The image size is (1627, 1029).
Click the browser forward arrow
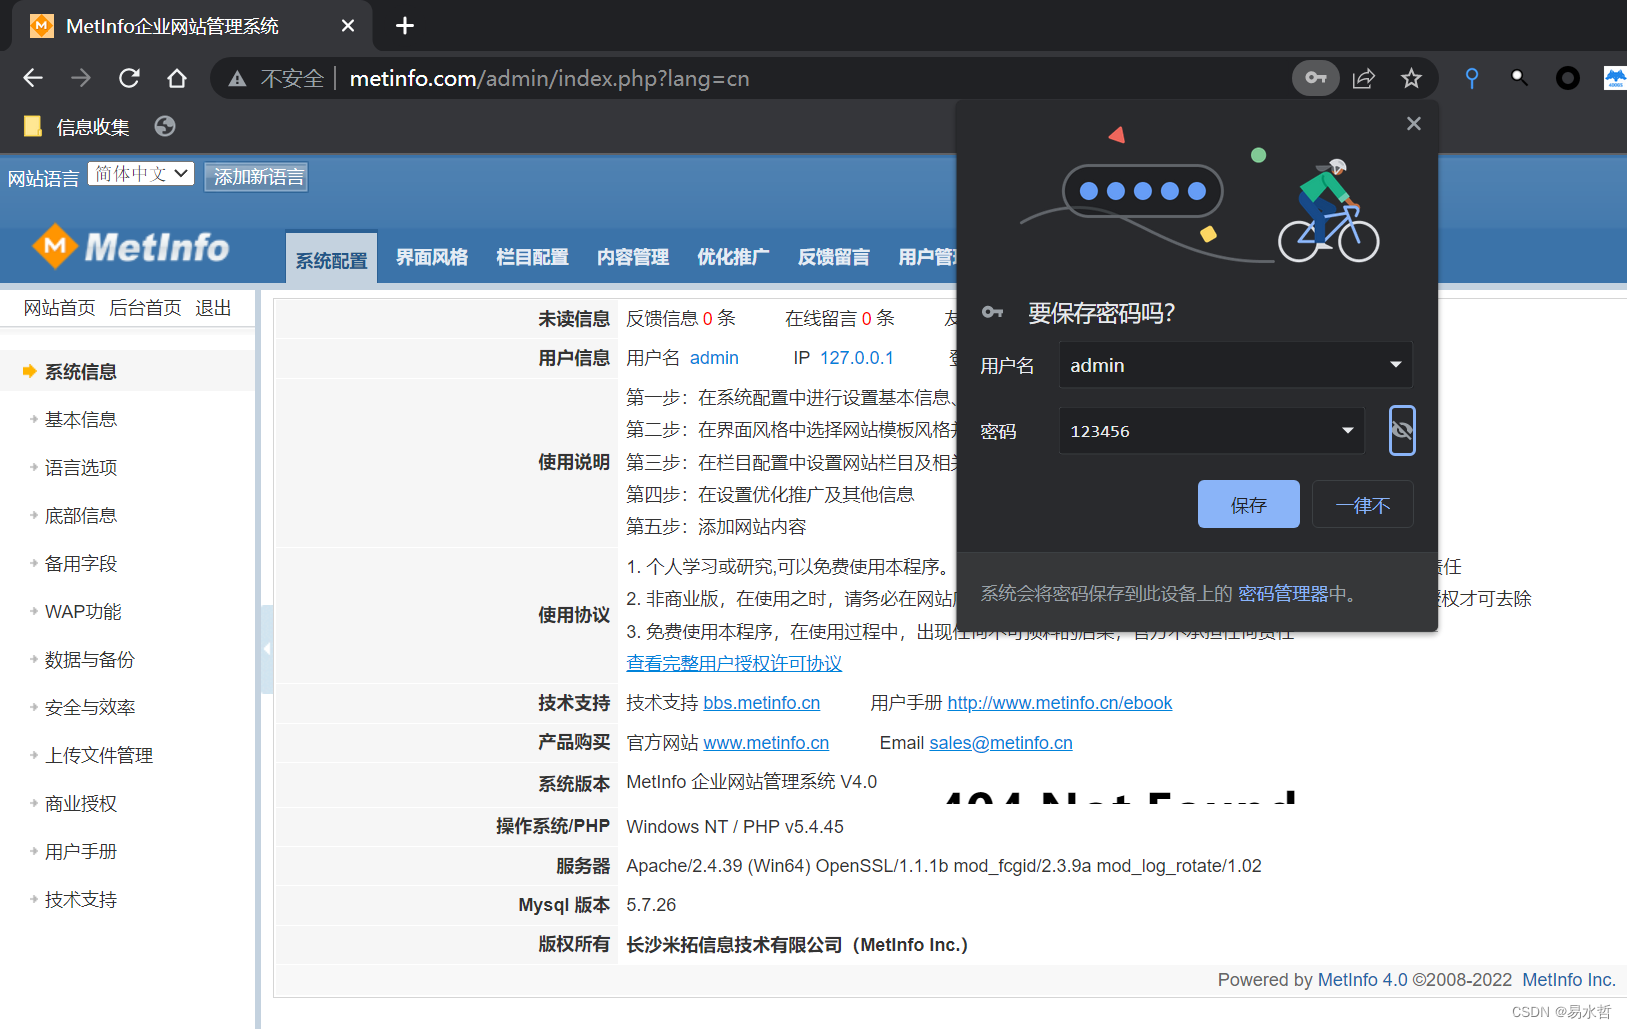81,78
